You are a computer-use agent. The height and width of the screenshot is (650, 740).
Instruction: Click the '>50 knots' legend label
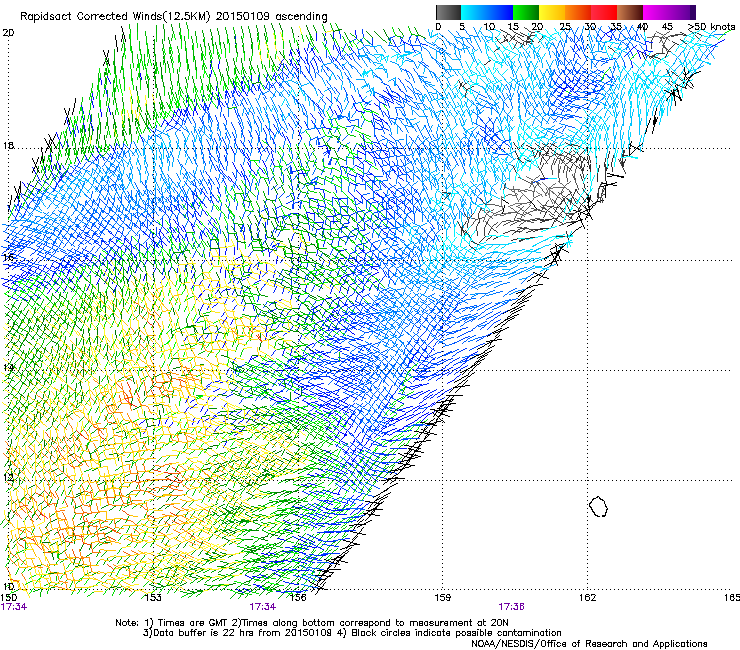click(x=711, y=27)
